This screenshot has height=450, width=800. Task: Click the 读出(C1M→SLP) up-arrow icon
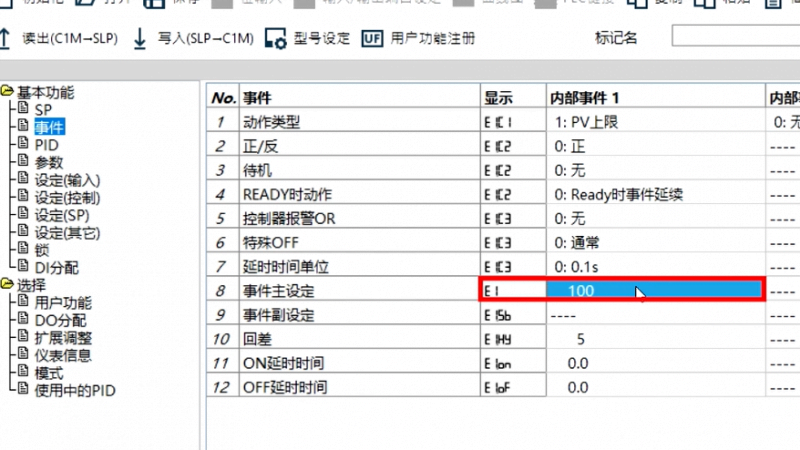pyautogui.click(x=8, y=39)
